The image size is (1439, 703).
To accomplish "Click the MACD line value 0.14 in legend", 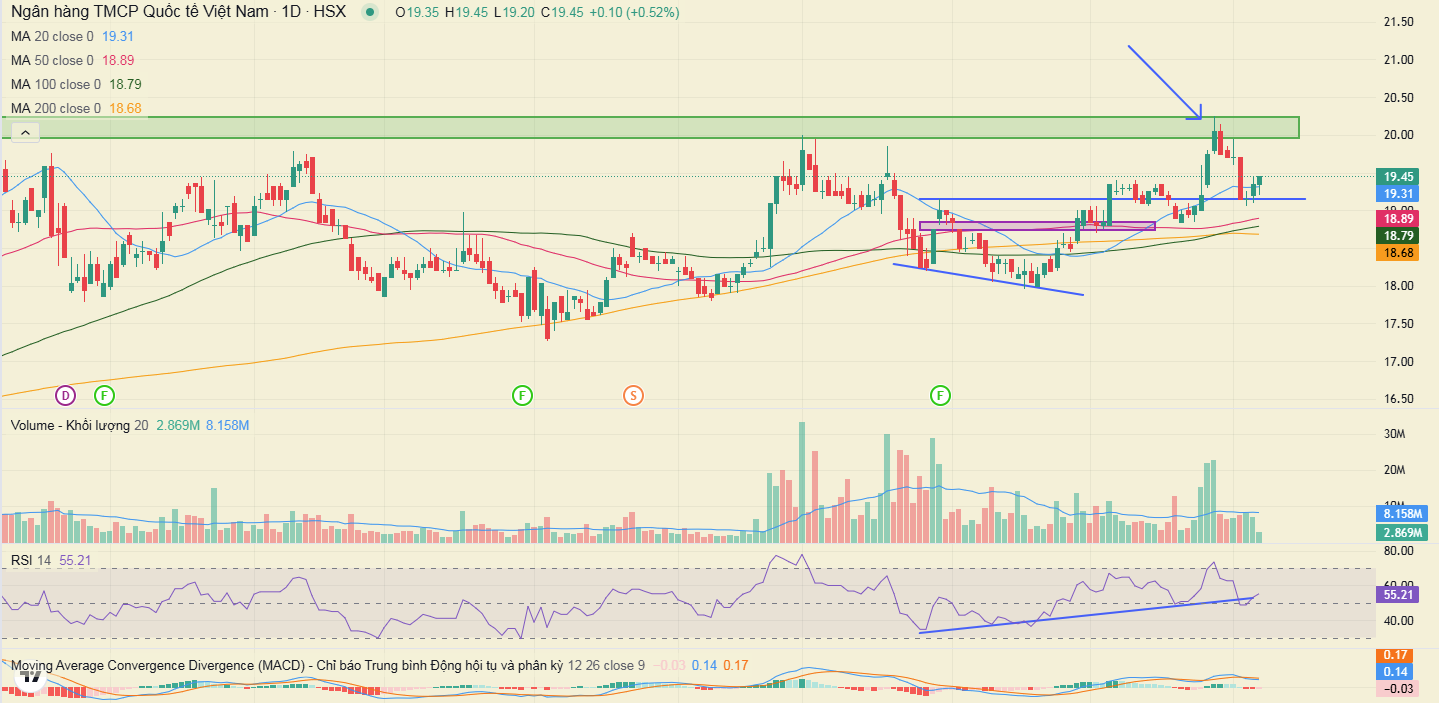I will tap(704, 665).
